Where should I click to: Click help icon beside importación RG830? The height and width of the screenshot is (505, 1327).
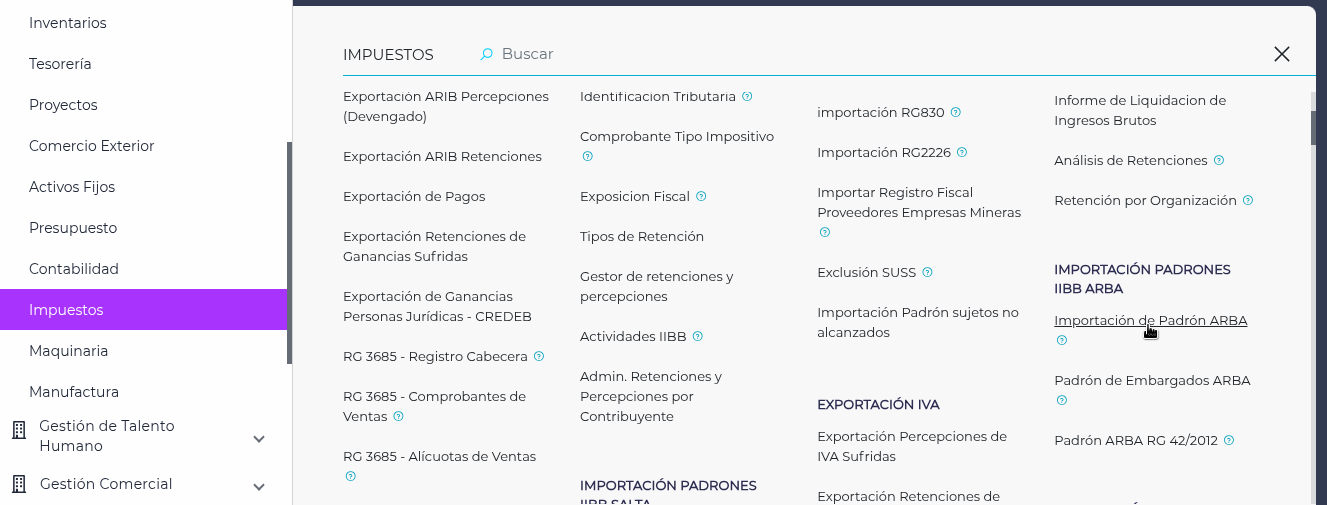[x=956, y=113]
